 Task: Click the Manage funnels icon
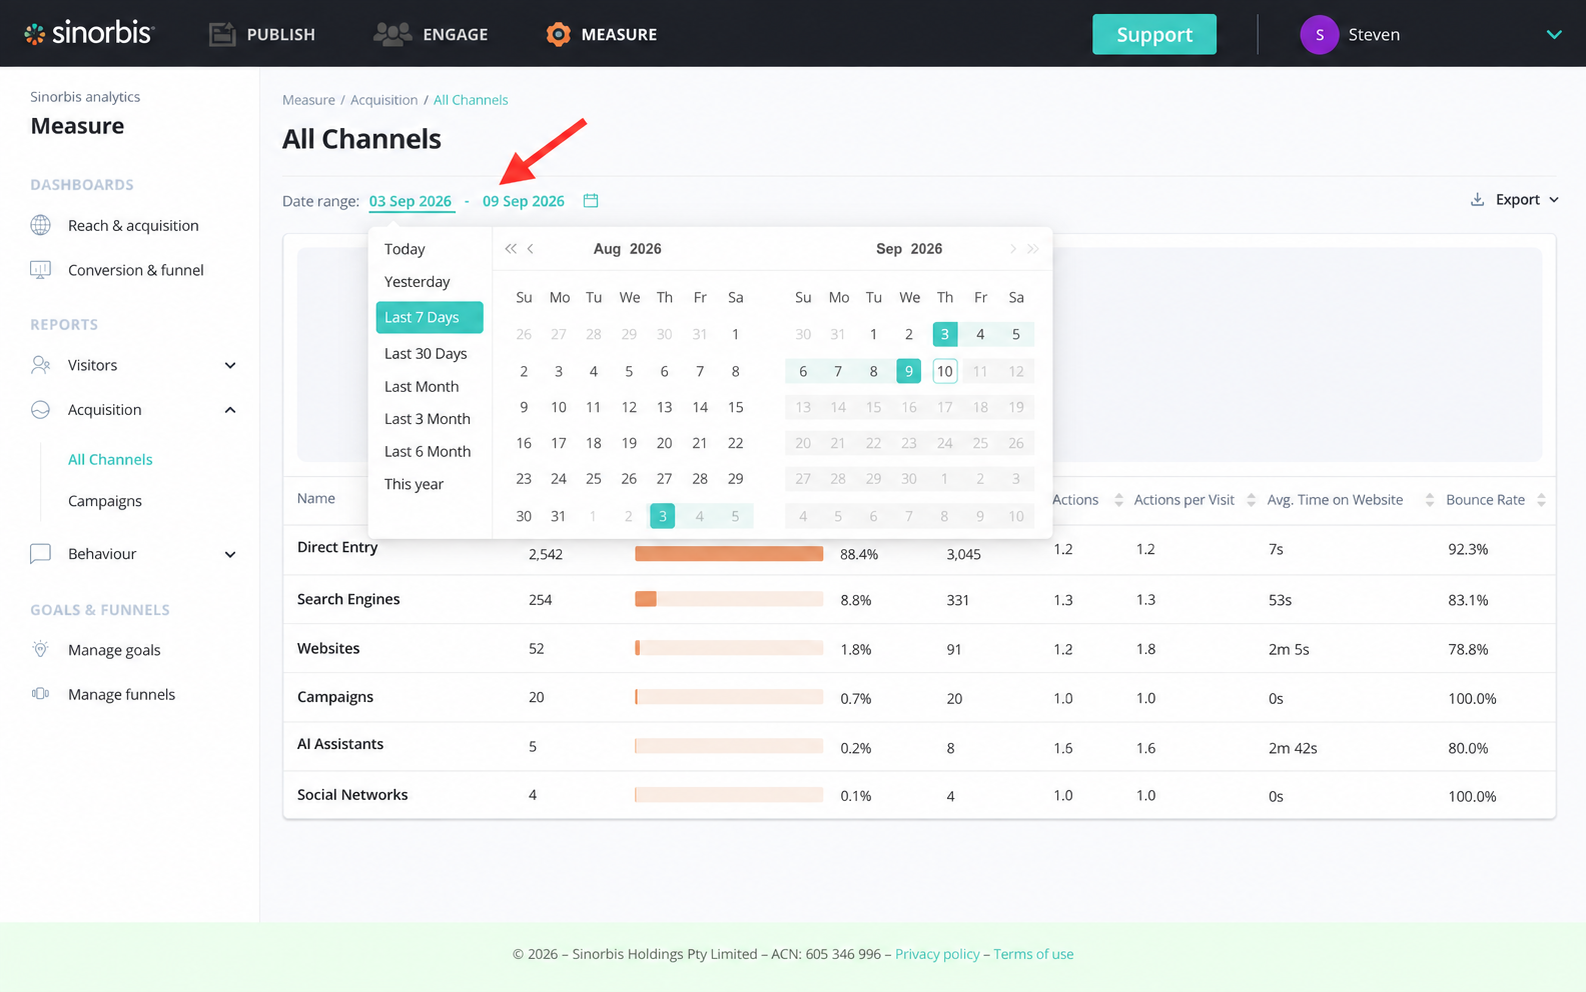click(x=41, y=694)
